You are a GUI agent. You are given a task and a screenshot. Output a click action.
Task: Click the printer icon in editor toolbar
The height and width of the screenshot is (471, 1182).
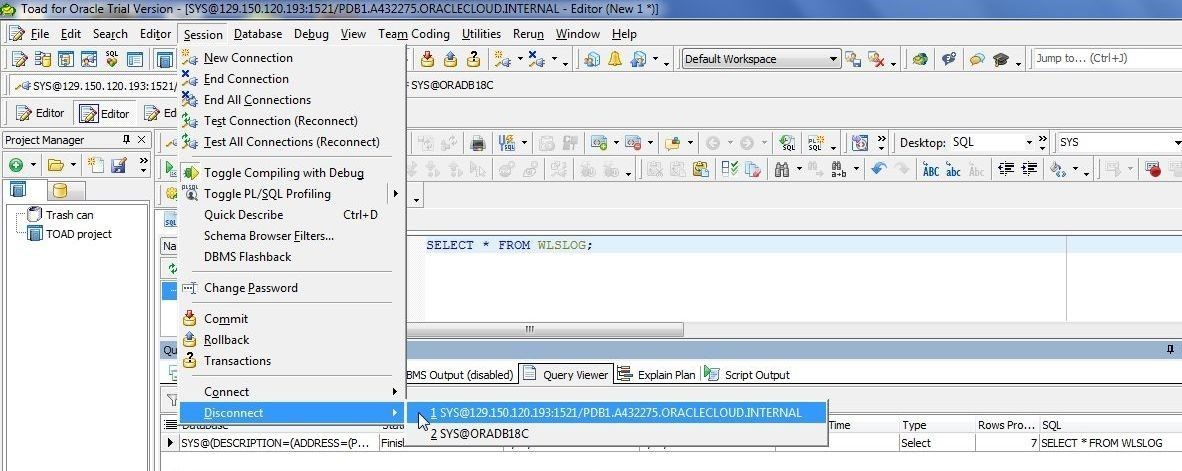pos(478,142)
